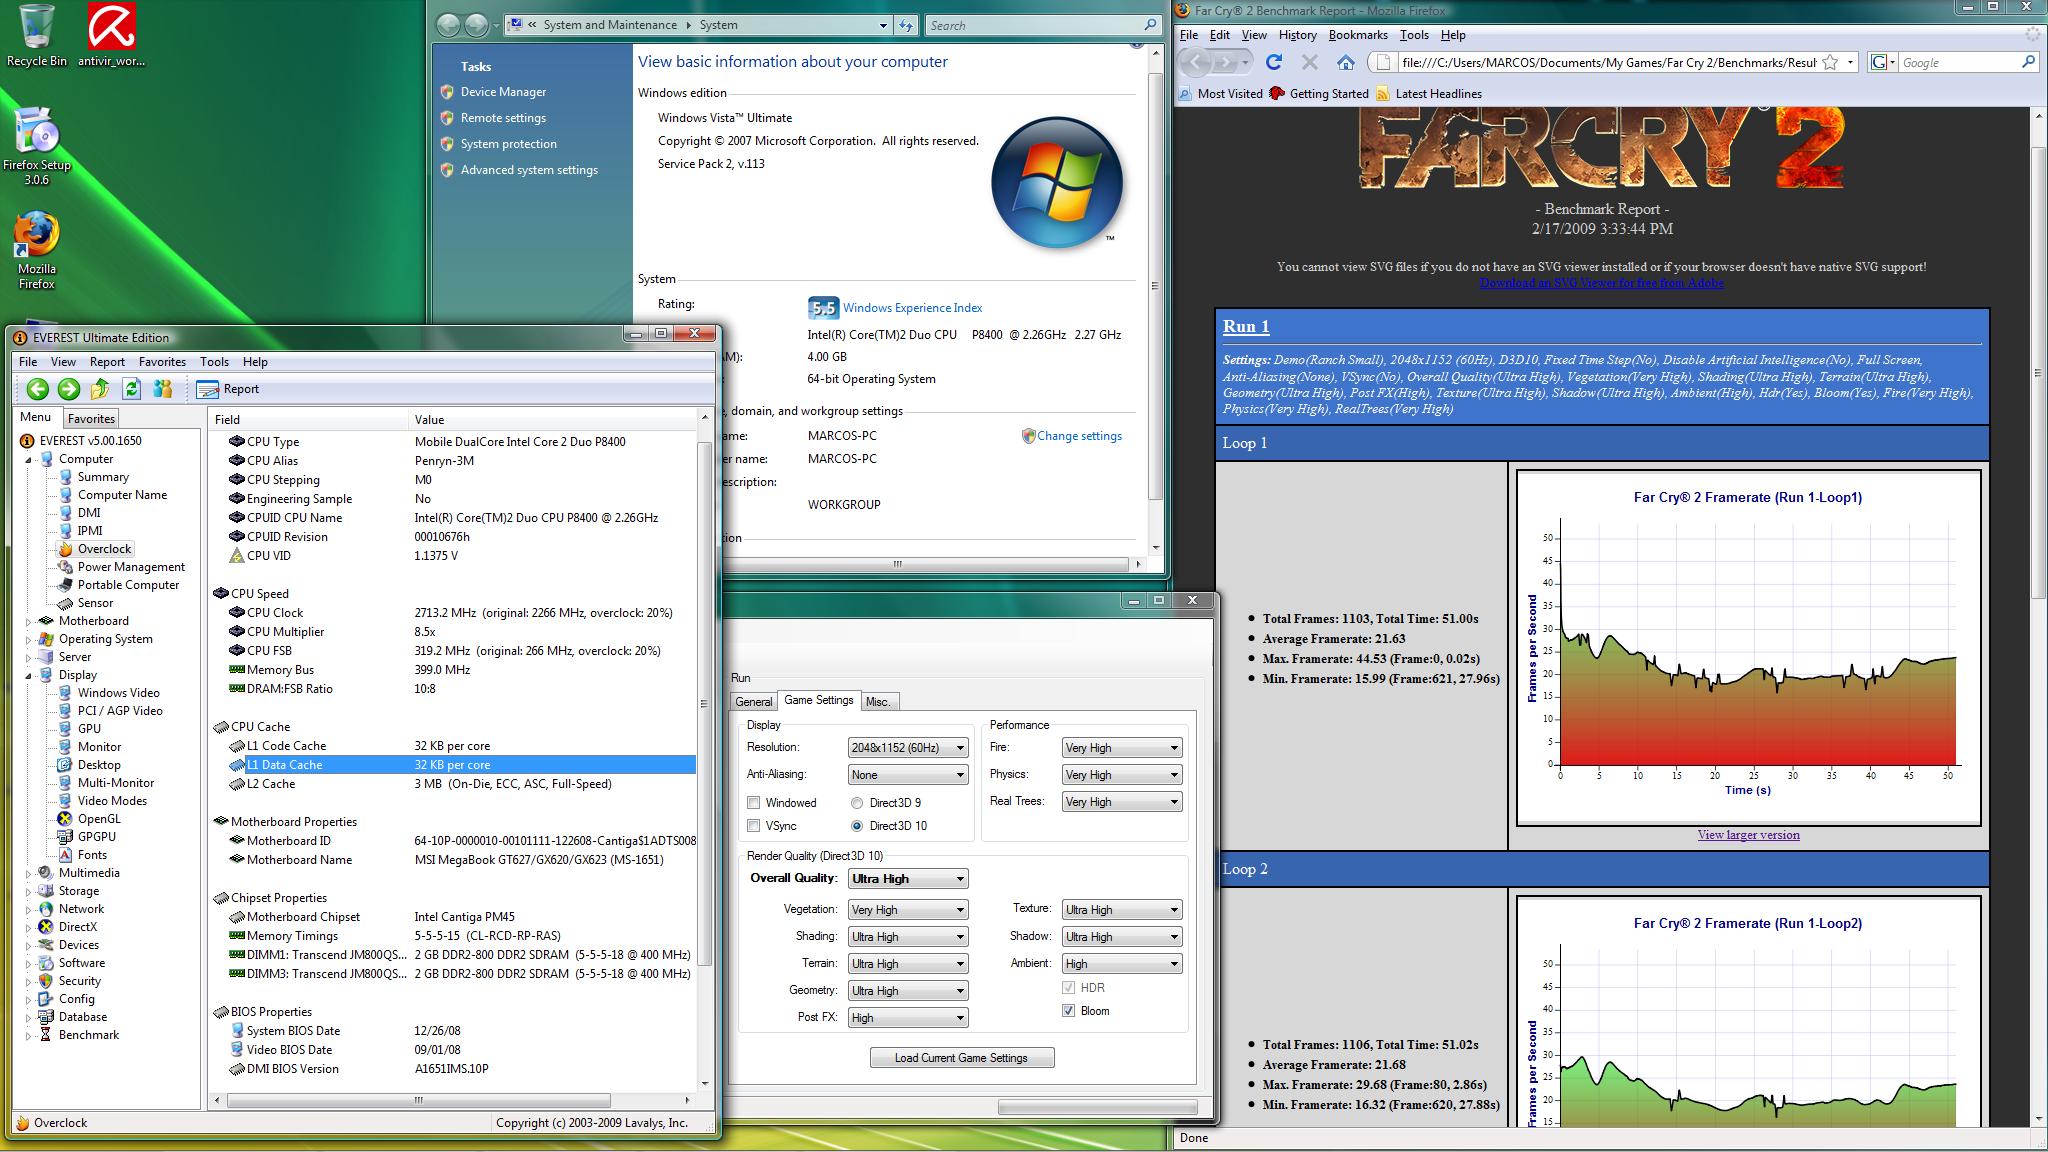Open Firefox Setup 3.0.6 desktop icon
The width and height of the screenshot is (2048, 1152).
[x=37, y=146]
